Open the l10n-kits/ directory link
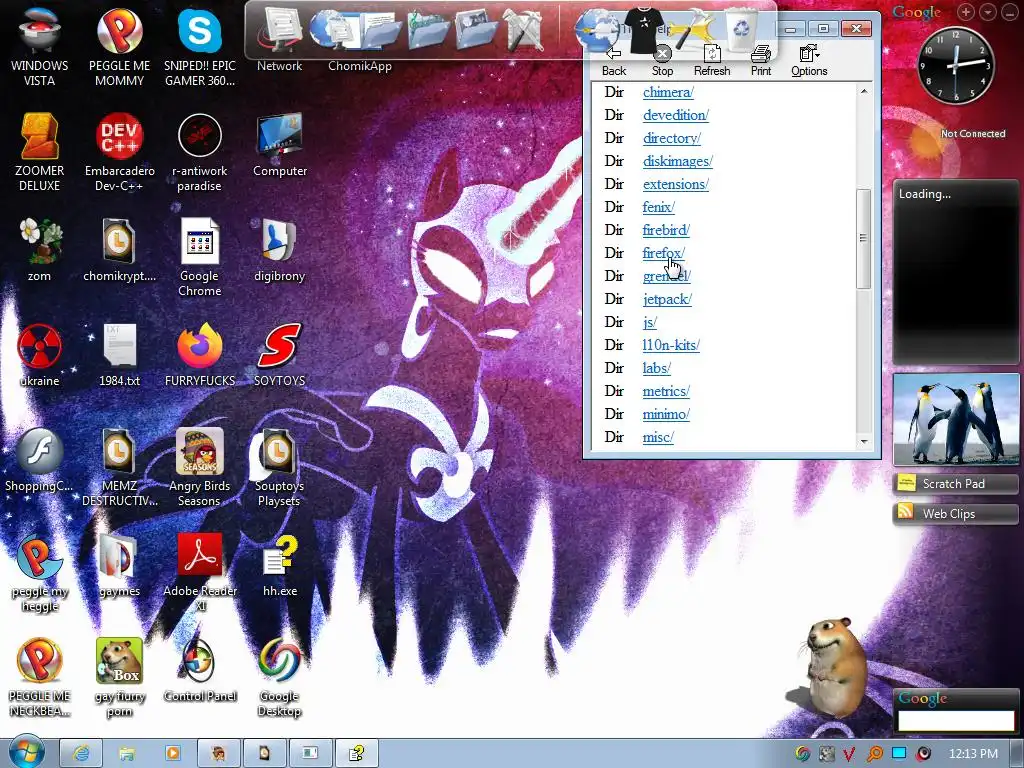1024x768 pixels. coord(671,345)
